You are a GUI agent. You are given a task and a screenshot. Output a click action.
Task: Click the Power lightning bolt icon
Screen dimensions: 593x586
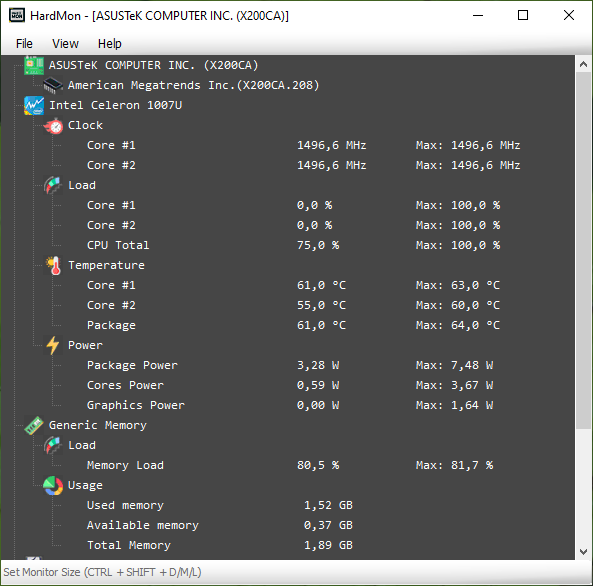(x=53, y=345)
